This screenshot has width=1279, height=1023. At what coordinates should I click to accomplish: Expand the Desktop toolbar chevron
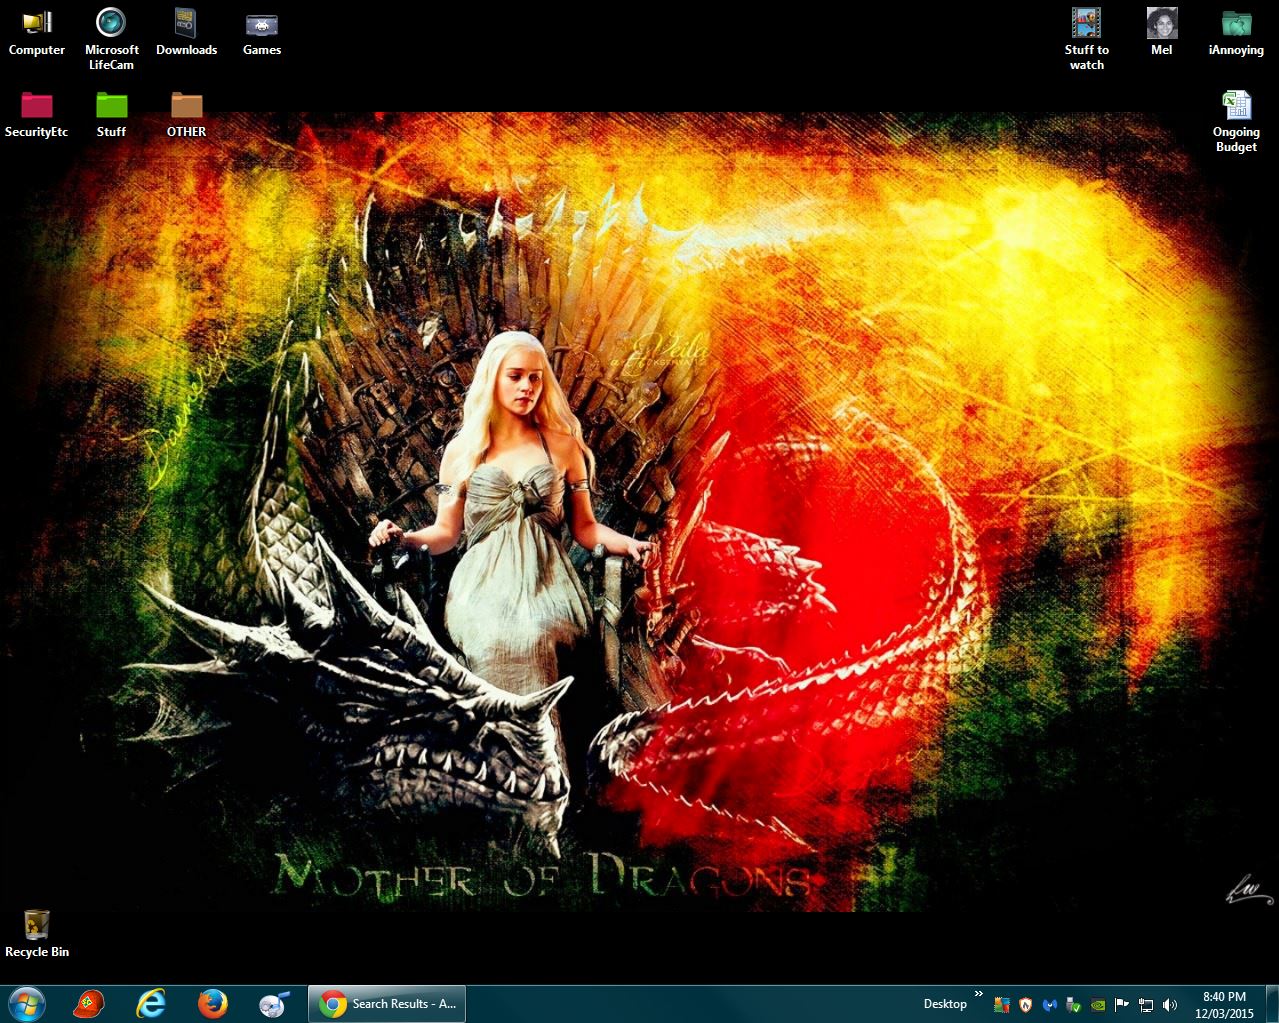(978, 994)
